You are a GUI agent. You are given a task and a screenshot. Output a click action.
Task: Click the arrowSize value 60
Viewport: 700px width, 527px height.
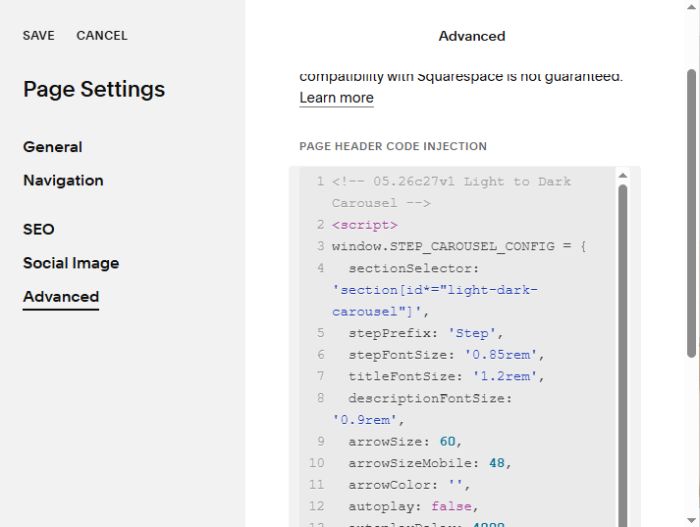point(447,441)
